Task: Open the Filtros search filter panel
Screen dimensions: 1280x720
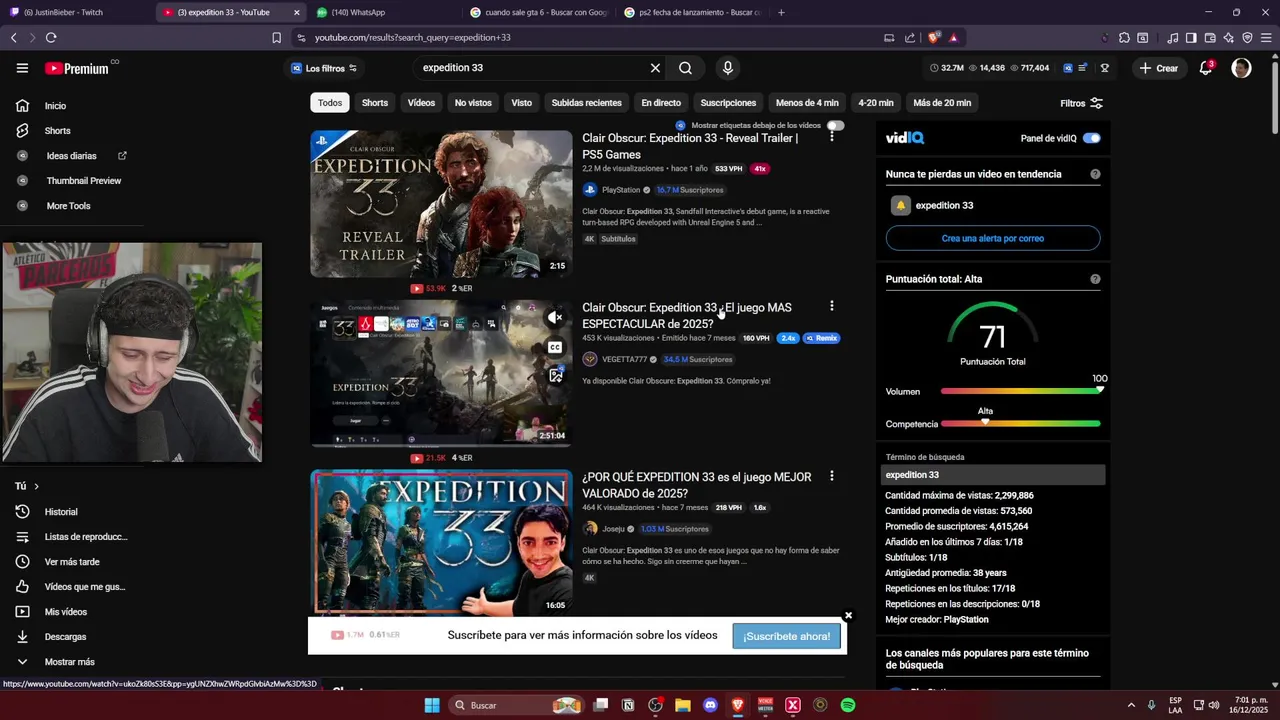Action: pyautogui.click(x=1081, y=103)
